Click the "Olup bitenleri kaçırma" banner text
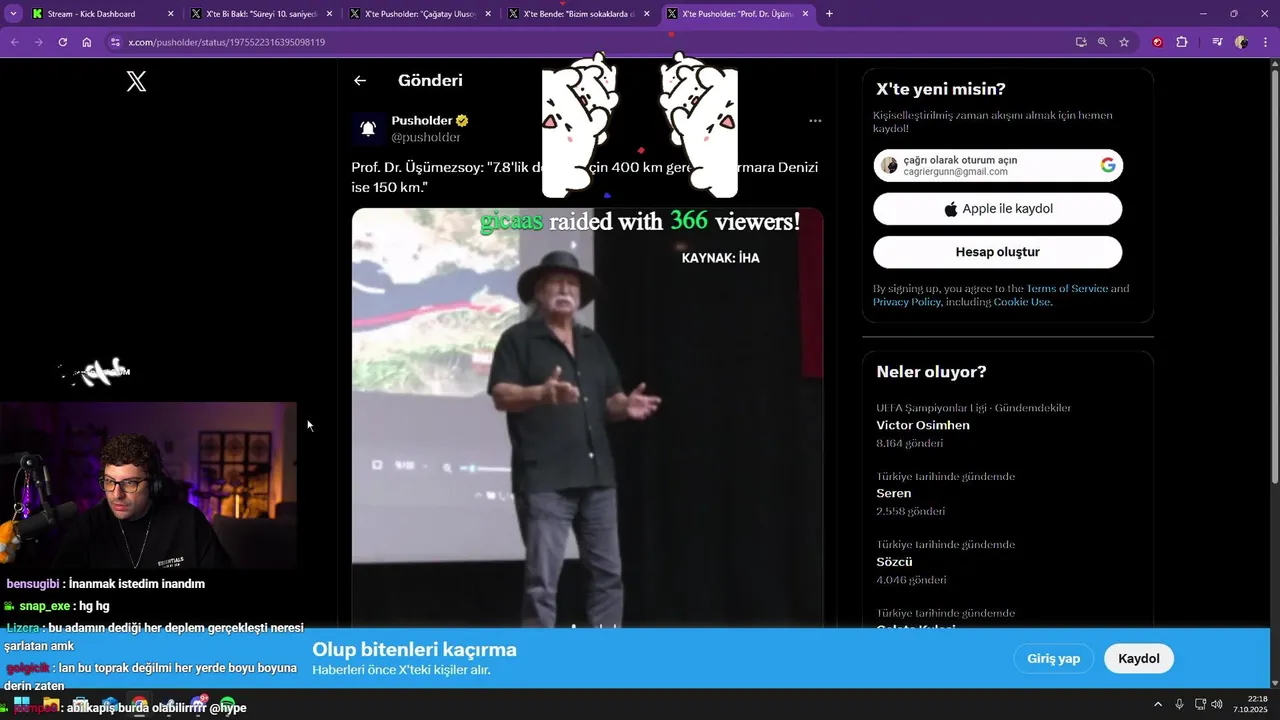 click(x=414, y=650)
